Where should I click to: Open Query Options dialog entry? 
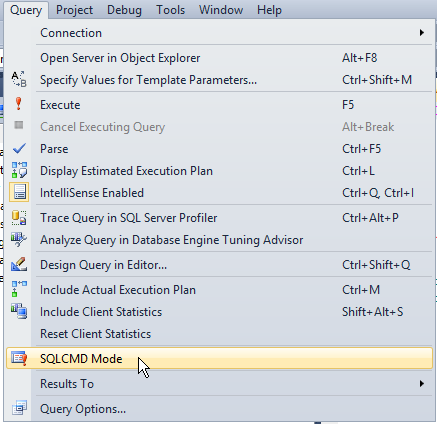click(219, 409)
